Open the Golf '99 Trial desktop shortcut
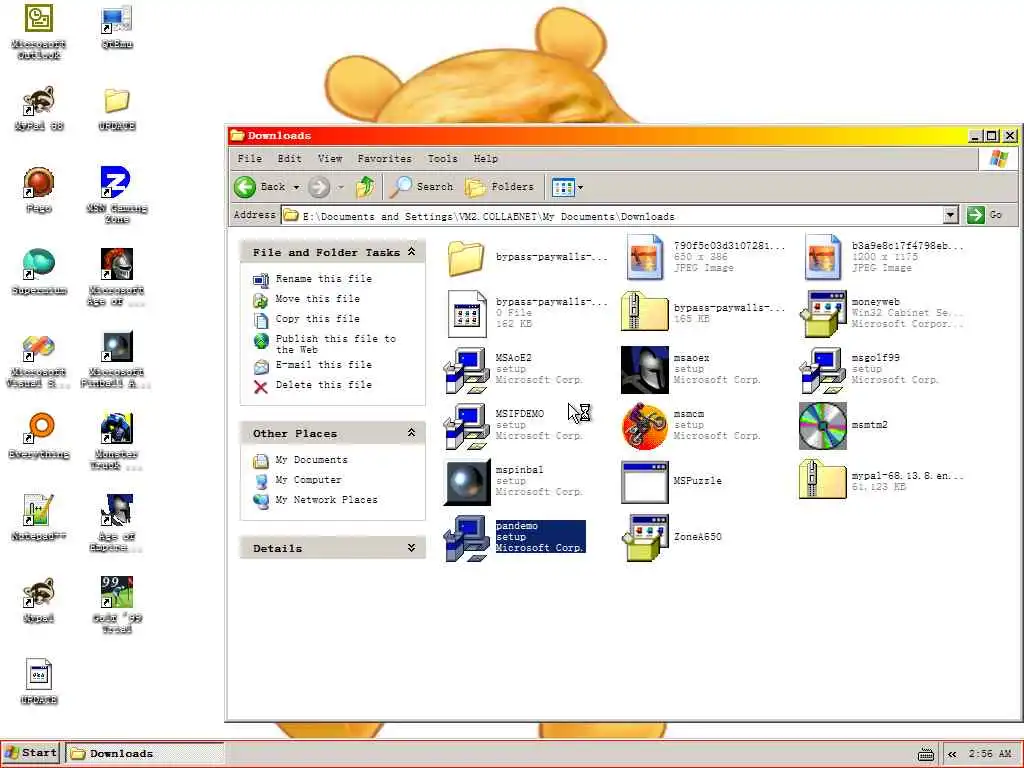The width and height of the screenshot is (1024, 768). (117, 605)
